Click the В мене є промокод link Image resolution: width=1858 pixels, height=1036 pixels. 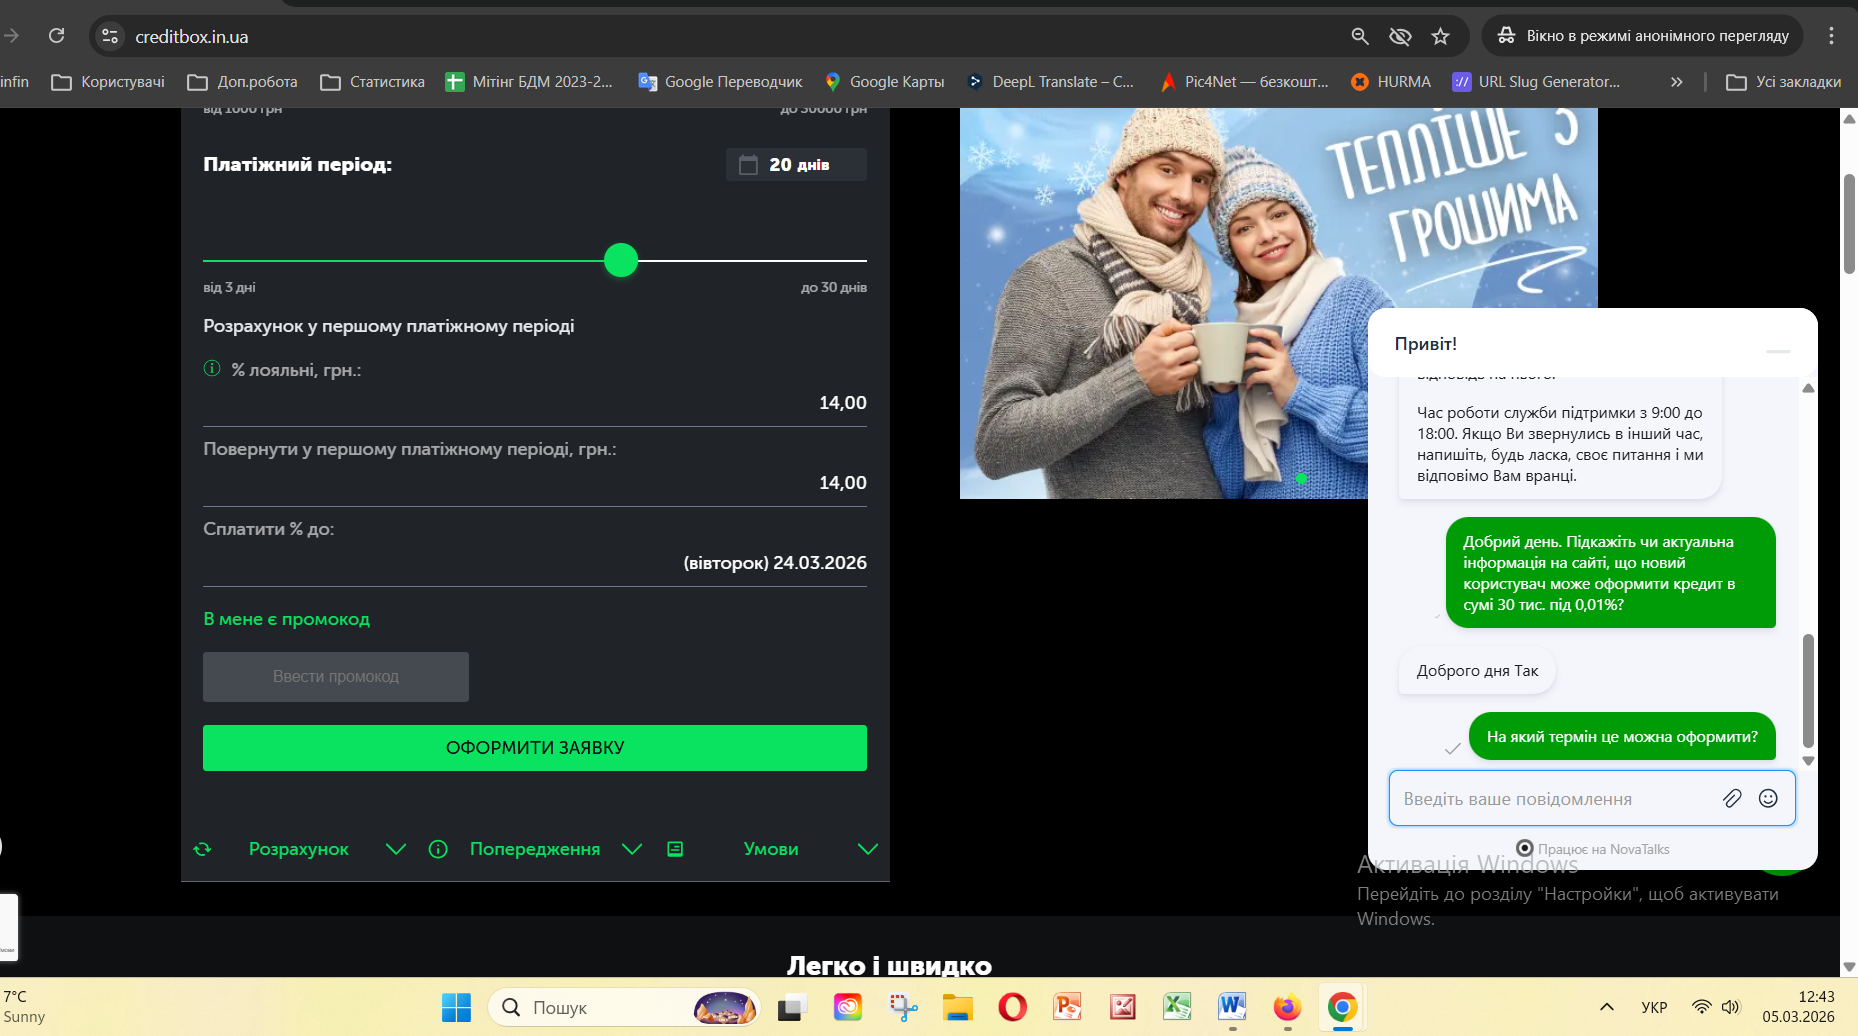pos(286,619)
